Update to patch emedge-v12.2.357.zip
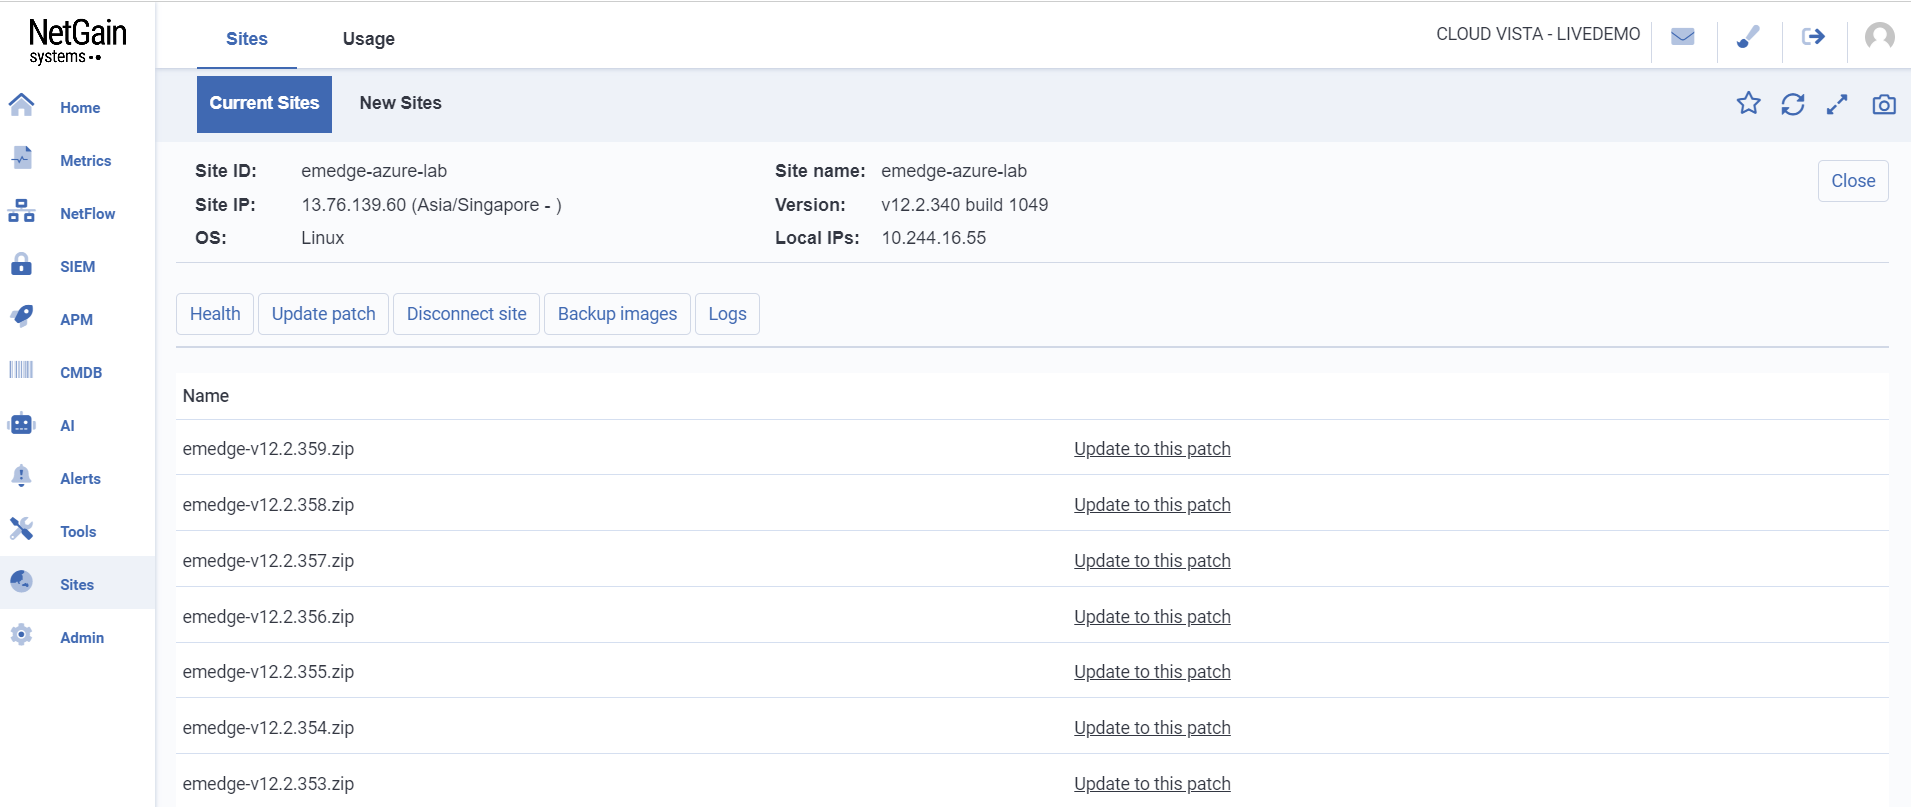This screenshot has height=807, width=1911. click(1152, 561)
